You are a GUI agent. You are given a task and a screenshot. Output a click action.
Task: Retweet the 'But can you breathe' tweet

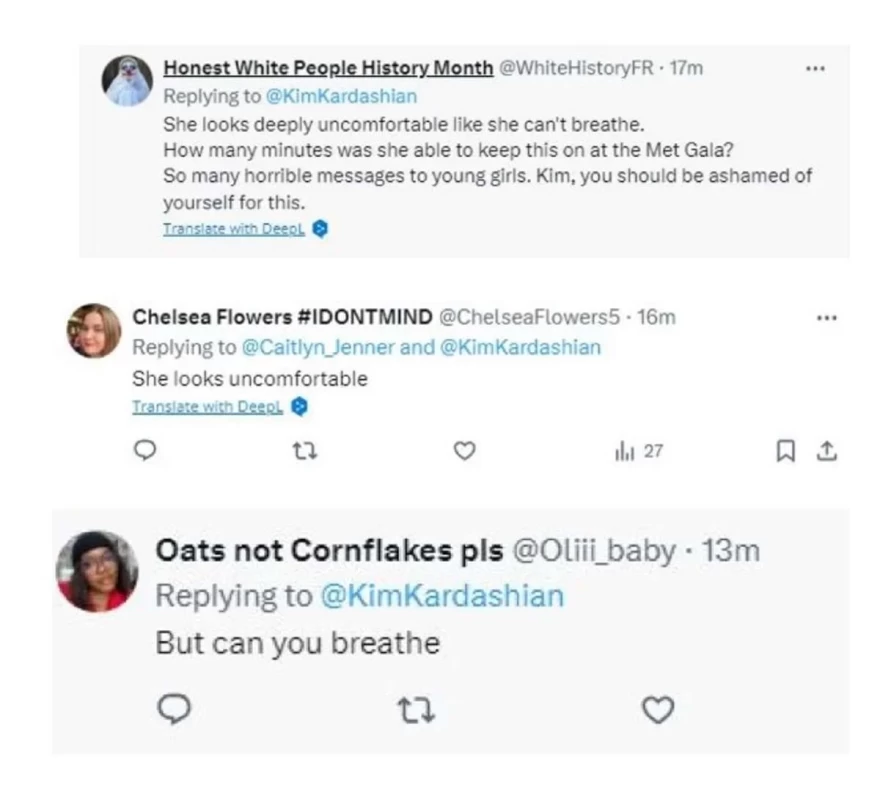click(420, 711)
